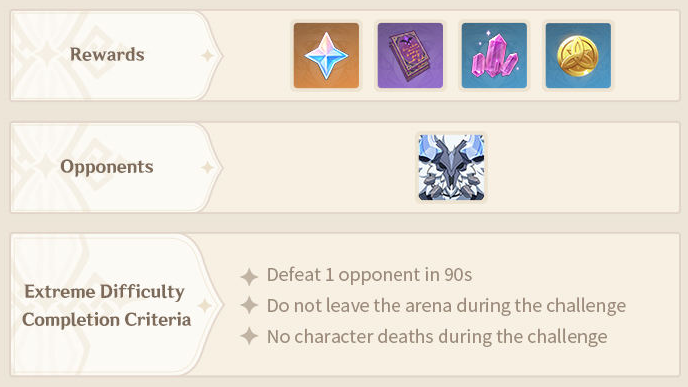The height and width of the screenshot is (387, 688).
Task: Click the Opponents section label
Action: coord(107,167)
